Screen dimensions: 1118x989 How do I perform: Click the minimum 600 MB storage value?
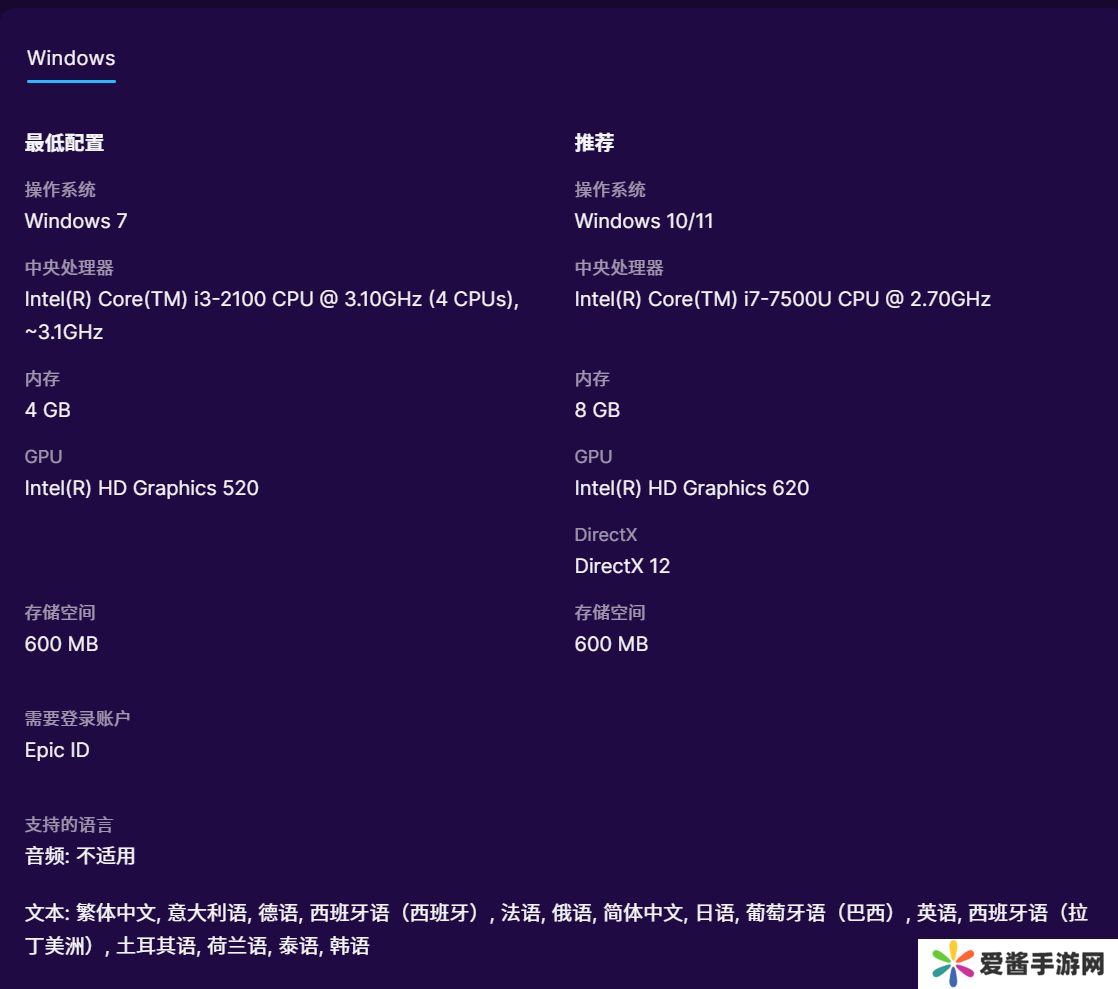coord(61,644)
